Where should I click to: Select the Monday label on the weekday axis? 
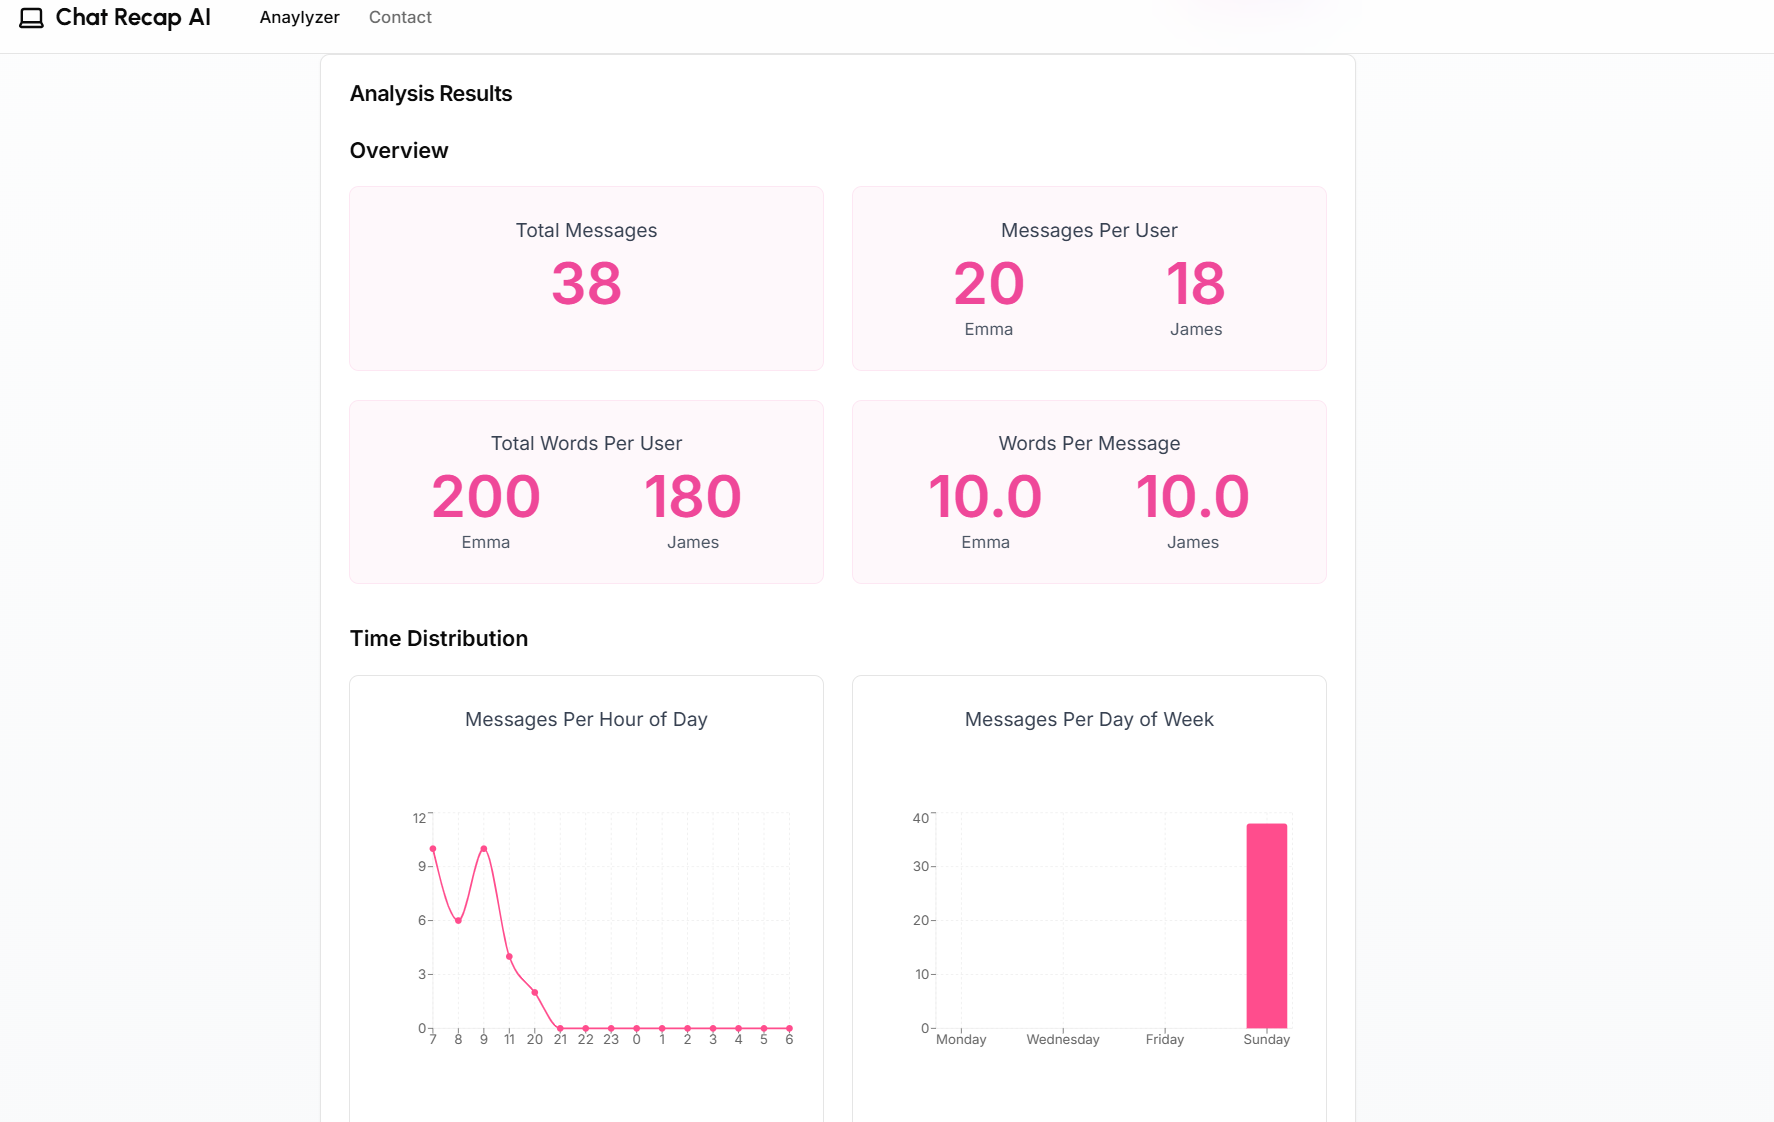(x=960, y=1039)
